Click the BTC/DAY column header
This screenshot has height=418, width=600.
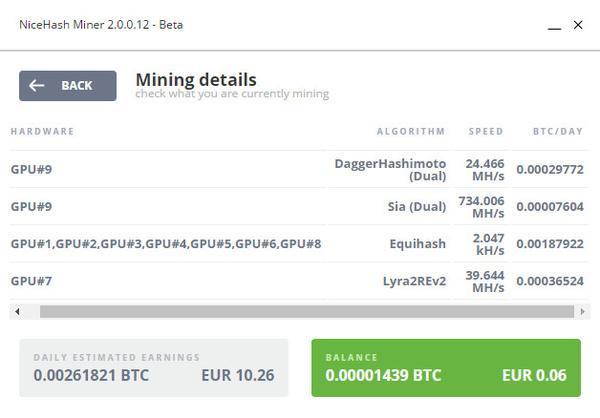tap(558, 132)
